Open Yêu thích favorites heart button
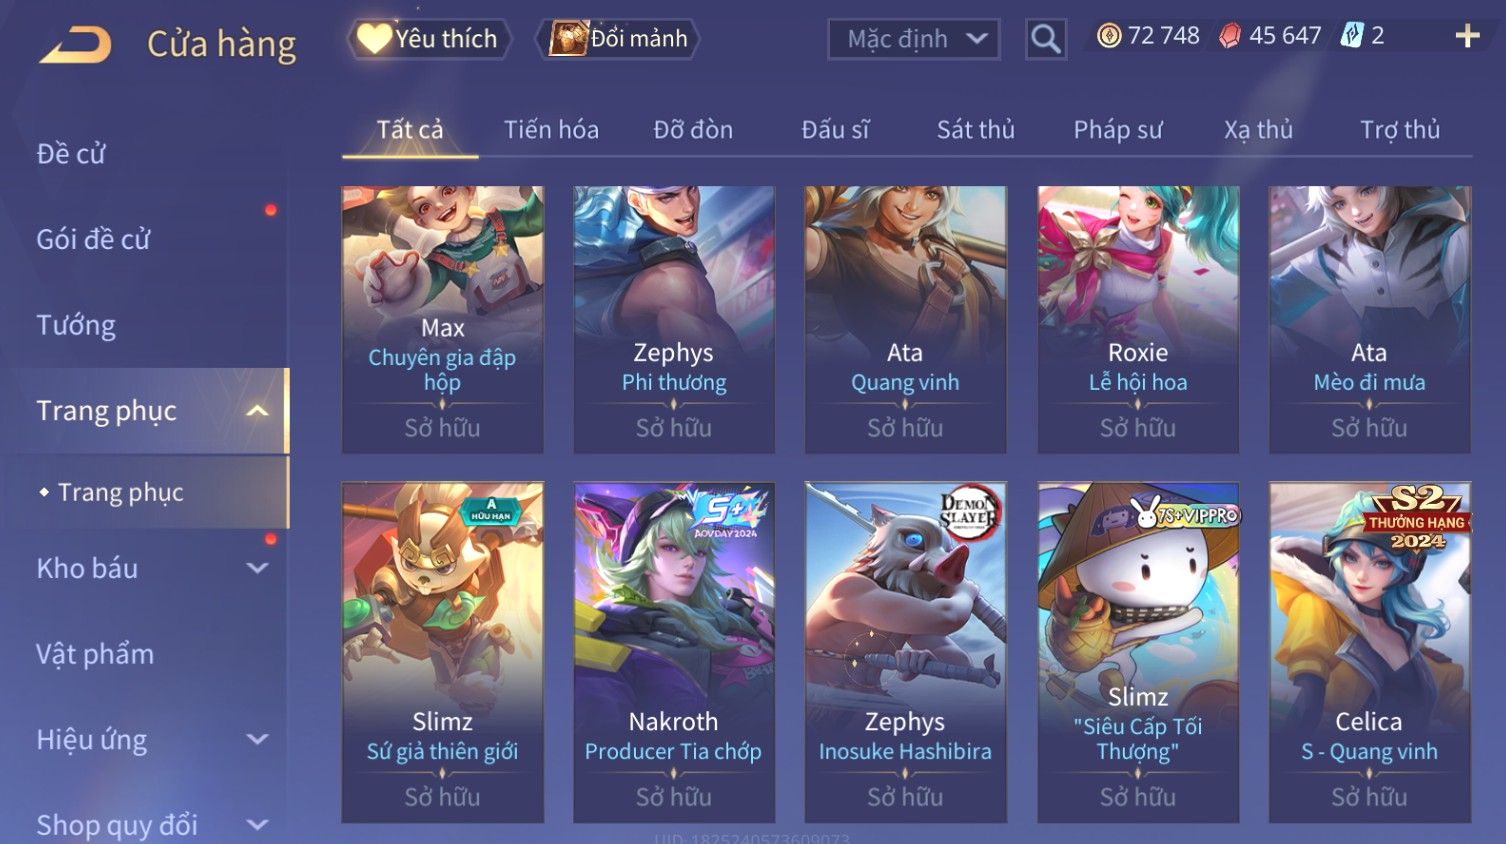Image resolution: width=1506 pixels, height=844 pixels. point(430,39)
